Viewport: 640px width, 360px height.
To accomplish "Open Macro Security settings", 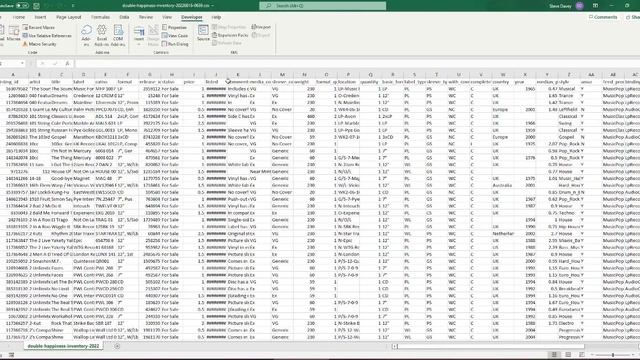I will [40, 44].
